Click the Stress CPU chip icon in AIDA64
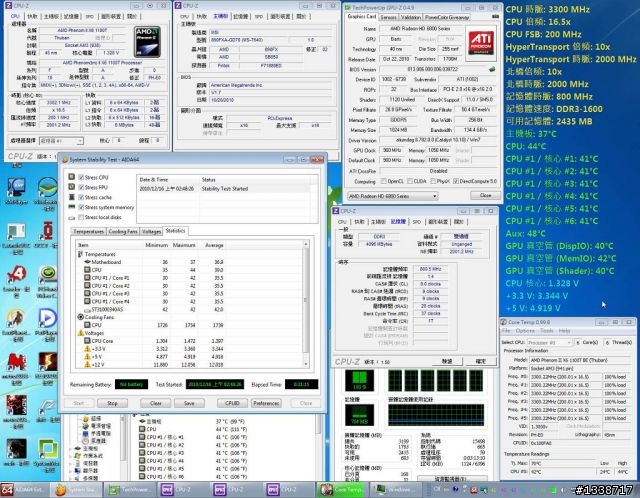Screen dimensions: 640x498 coord(71,177)
